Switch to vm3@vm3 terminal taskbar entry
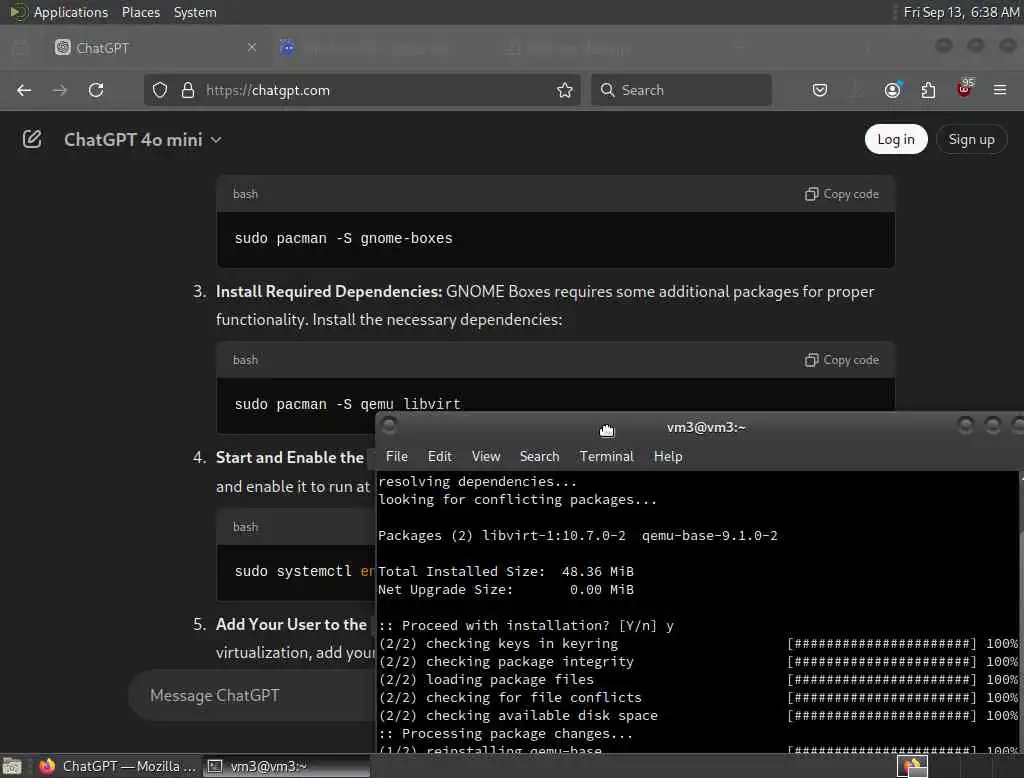1024x778 pixels. (x=287, y=766)
